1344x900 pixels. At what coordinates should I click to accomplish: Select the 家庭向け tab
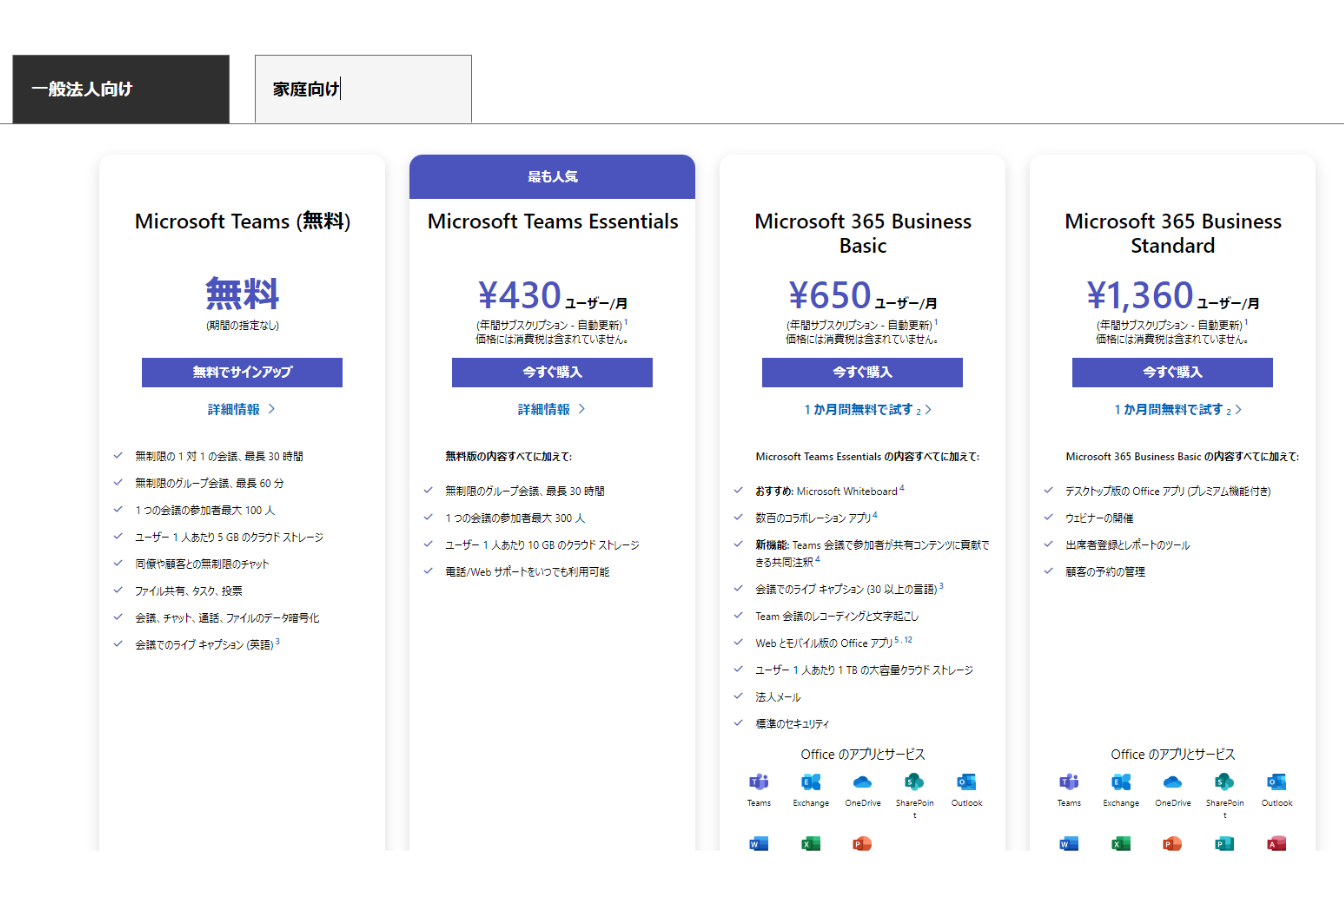(363, 89)
